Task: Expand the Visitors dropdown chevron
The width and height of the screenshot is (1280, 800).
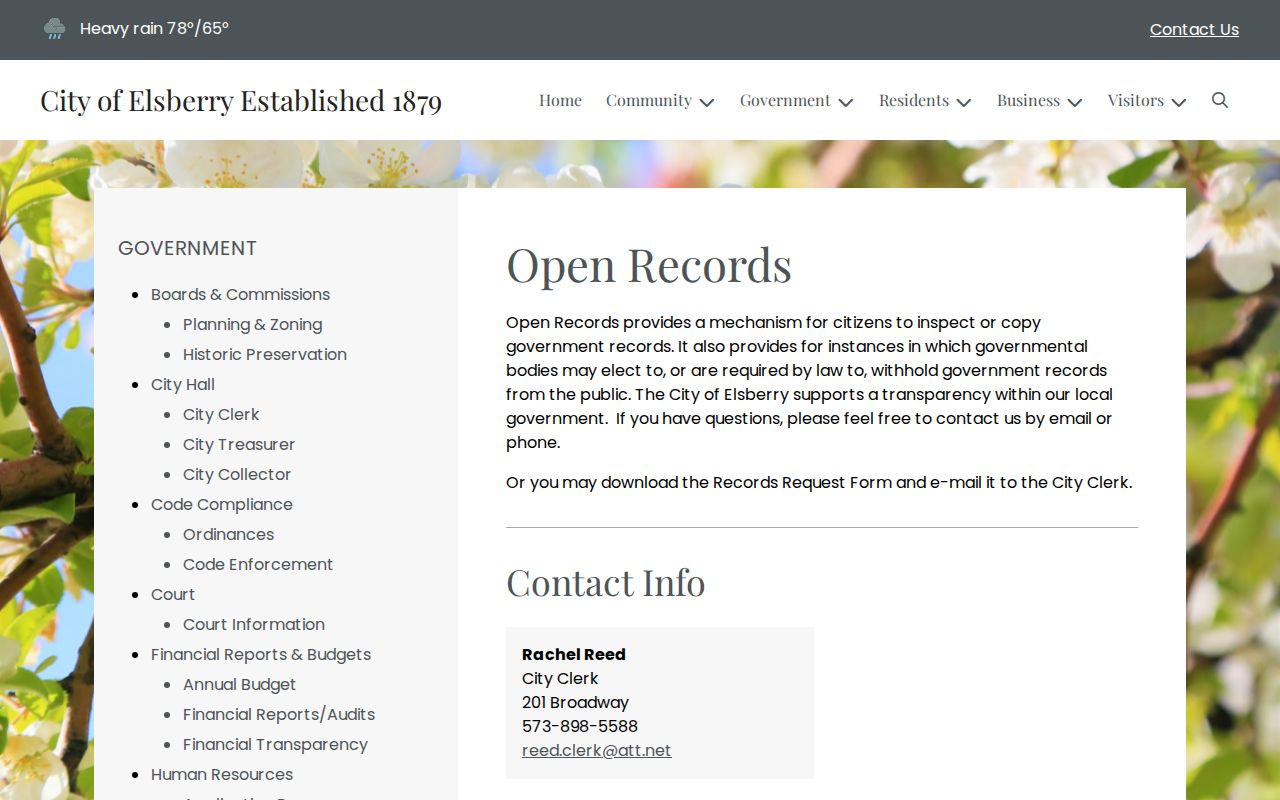Action: [1179, 102]
